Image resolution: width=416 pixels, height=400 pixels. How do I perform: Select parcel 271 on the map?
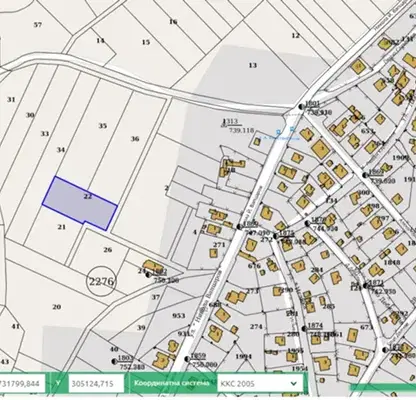pyautogui.click(x=219, y=245)
